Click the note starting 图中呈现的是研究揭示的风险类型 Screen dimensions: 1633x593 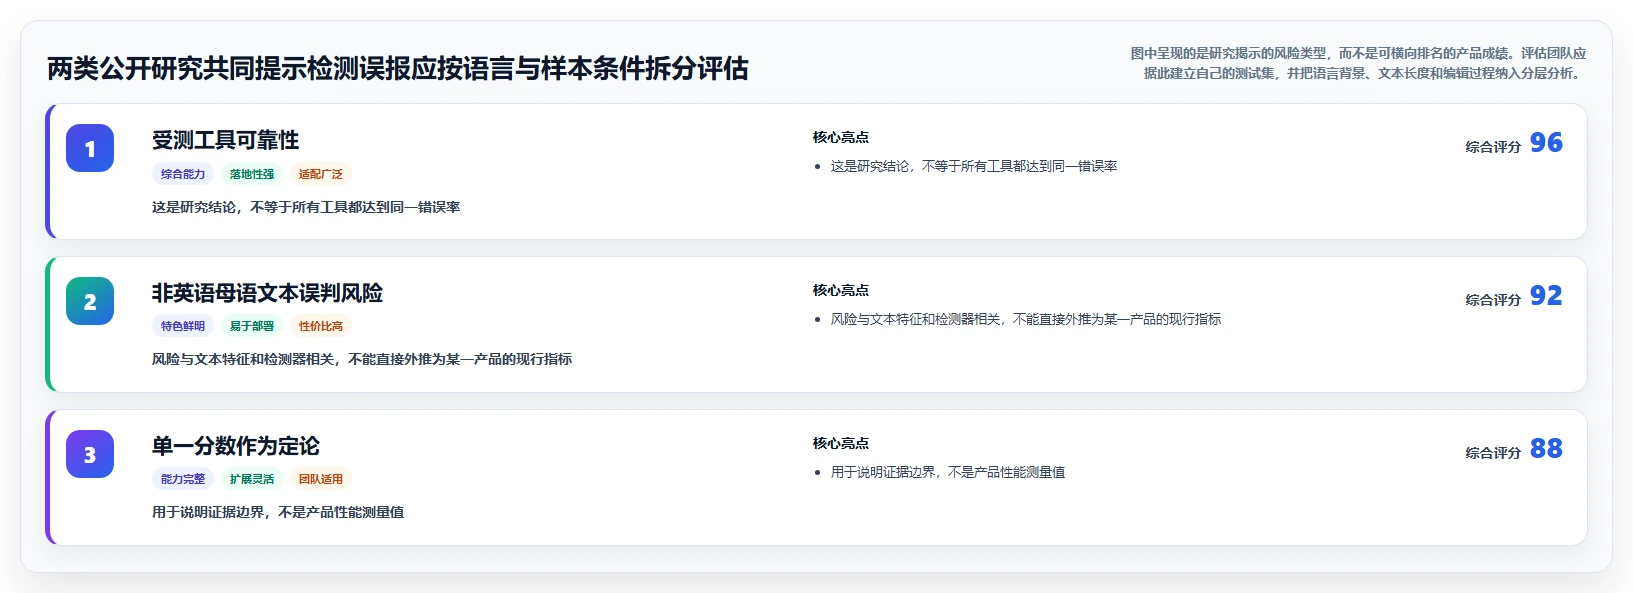tap(1358, 63)
